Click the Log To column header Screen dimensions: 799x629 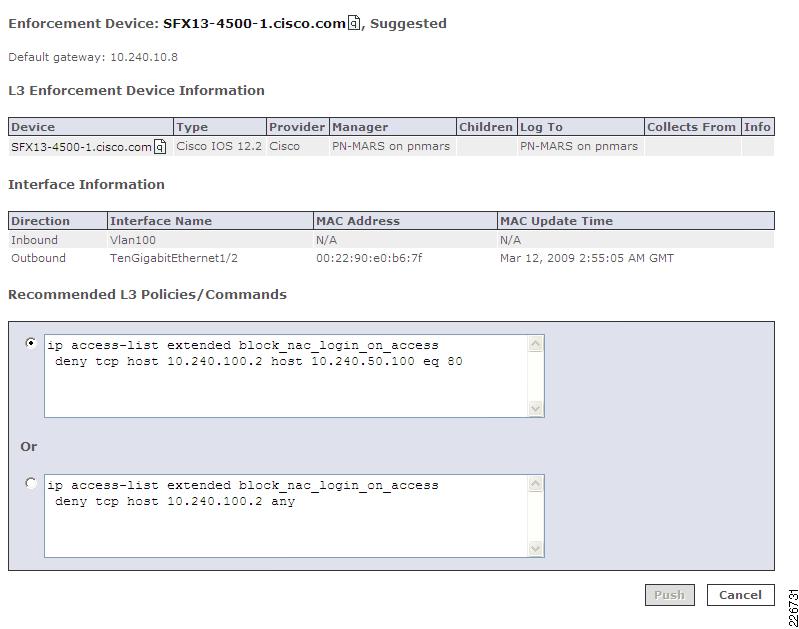pyautogui.click(x=580, y=126)
